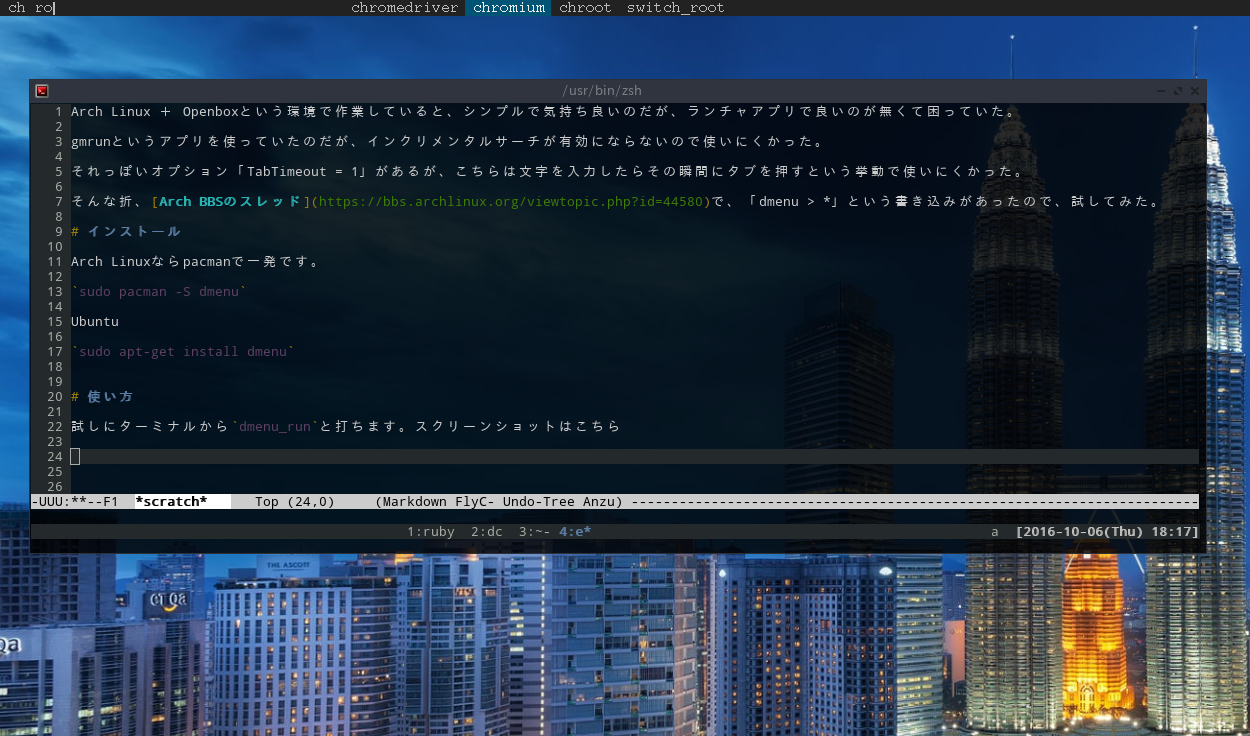Activate tmux window 4:e*
Image resolution: width=1250 pixels, height=736 pixels.
(x=574, y=531)
